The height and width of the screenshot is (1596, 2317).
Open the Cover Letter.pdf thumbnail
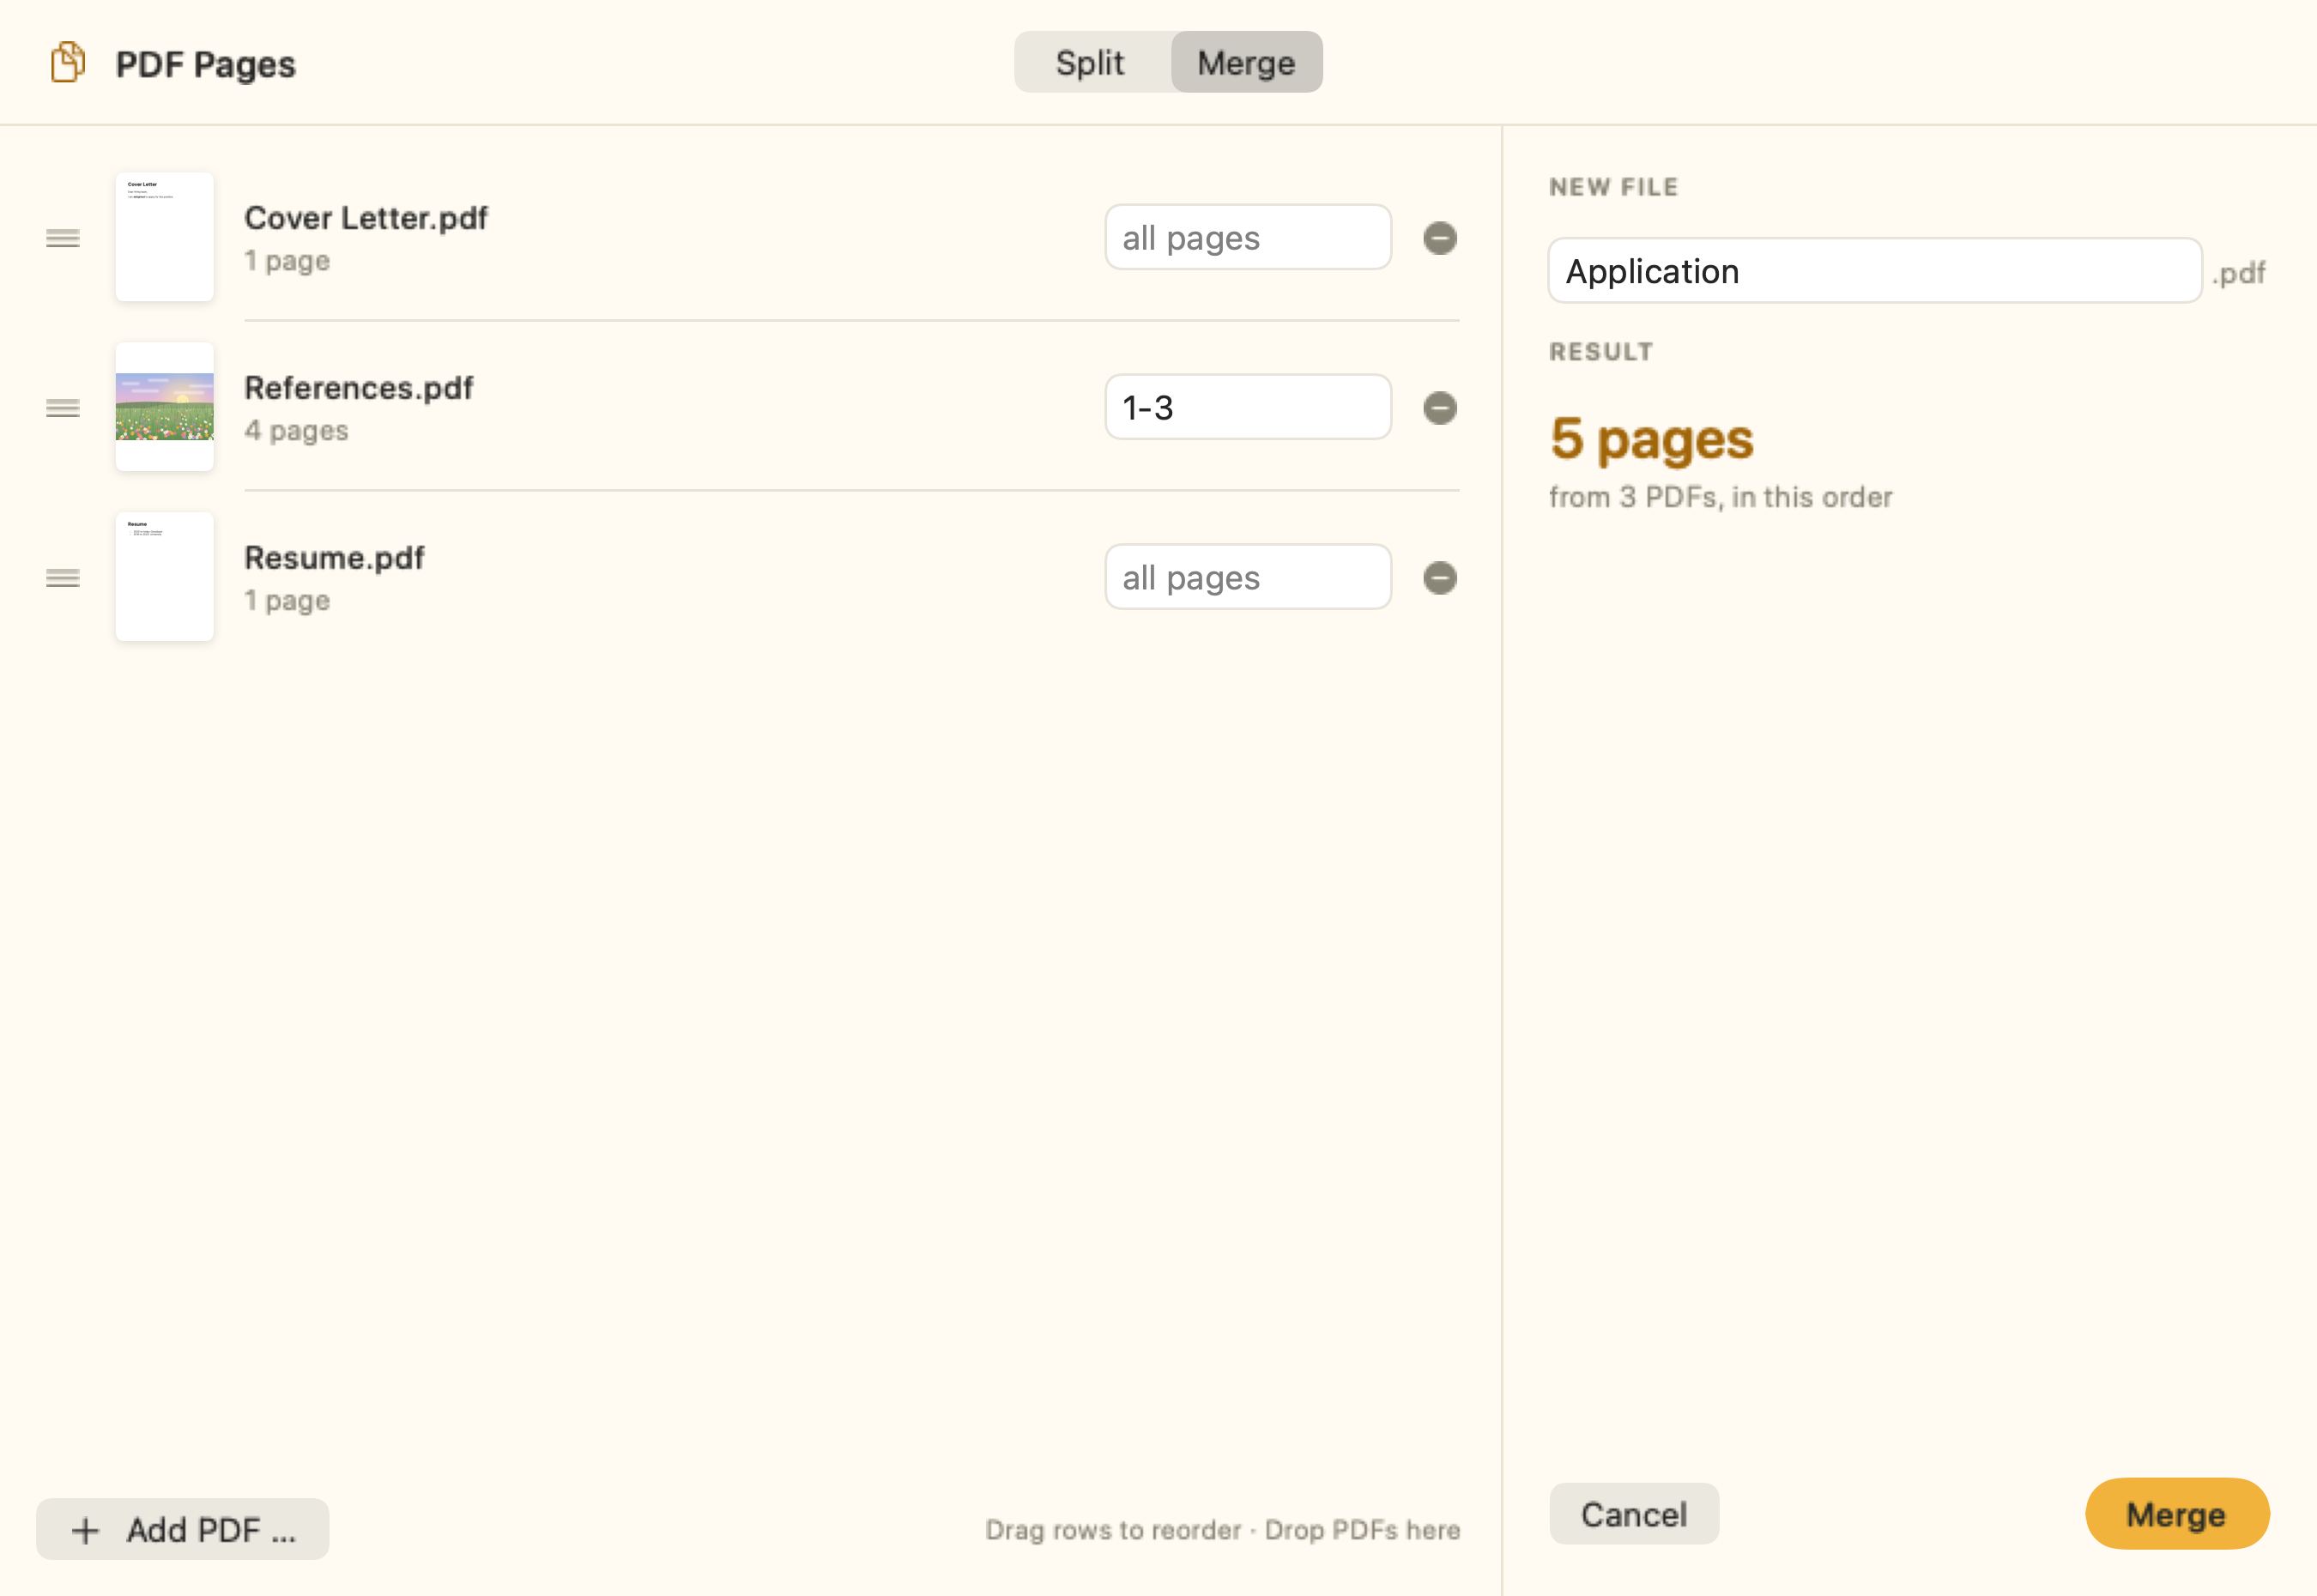(x=164, y=237)
